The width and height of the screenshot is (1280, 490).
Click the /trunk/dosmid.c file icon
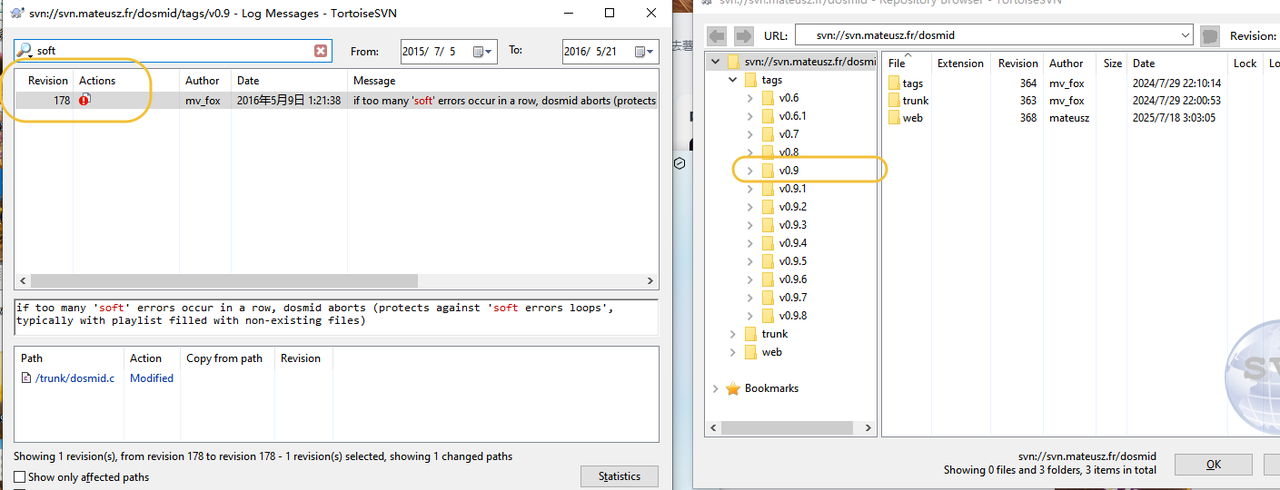tap(27, 378)
